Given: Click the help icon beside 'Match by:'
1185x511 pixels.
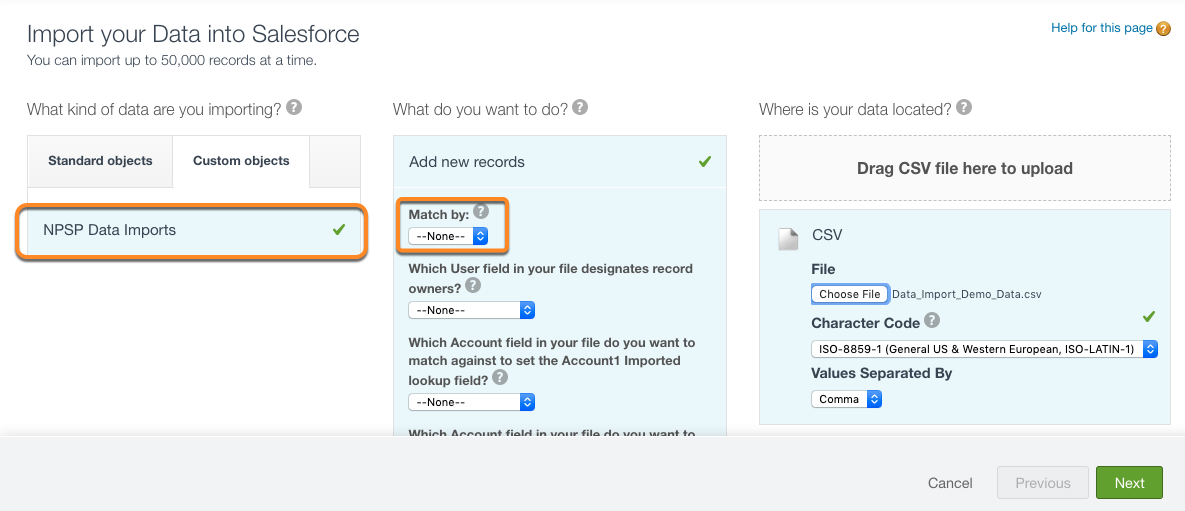Looking at the screenshot, I should click(x=481, y=212).
